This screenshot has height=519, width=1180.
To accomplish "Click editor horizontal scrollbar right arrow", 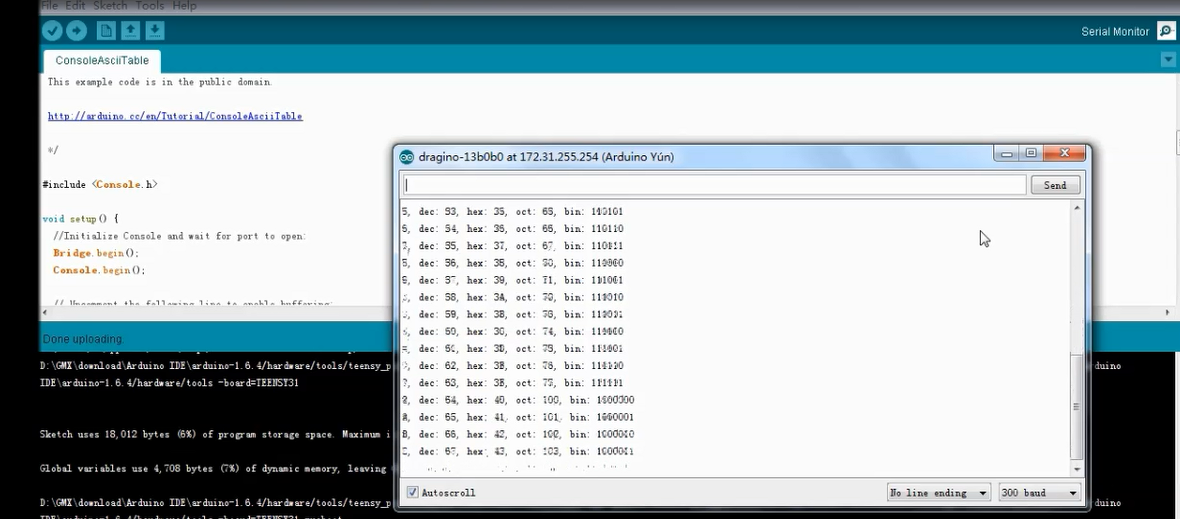I will tap(1168, 311).
